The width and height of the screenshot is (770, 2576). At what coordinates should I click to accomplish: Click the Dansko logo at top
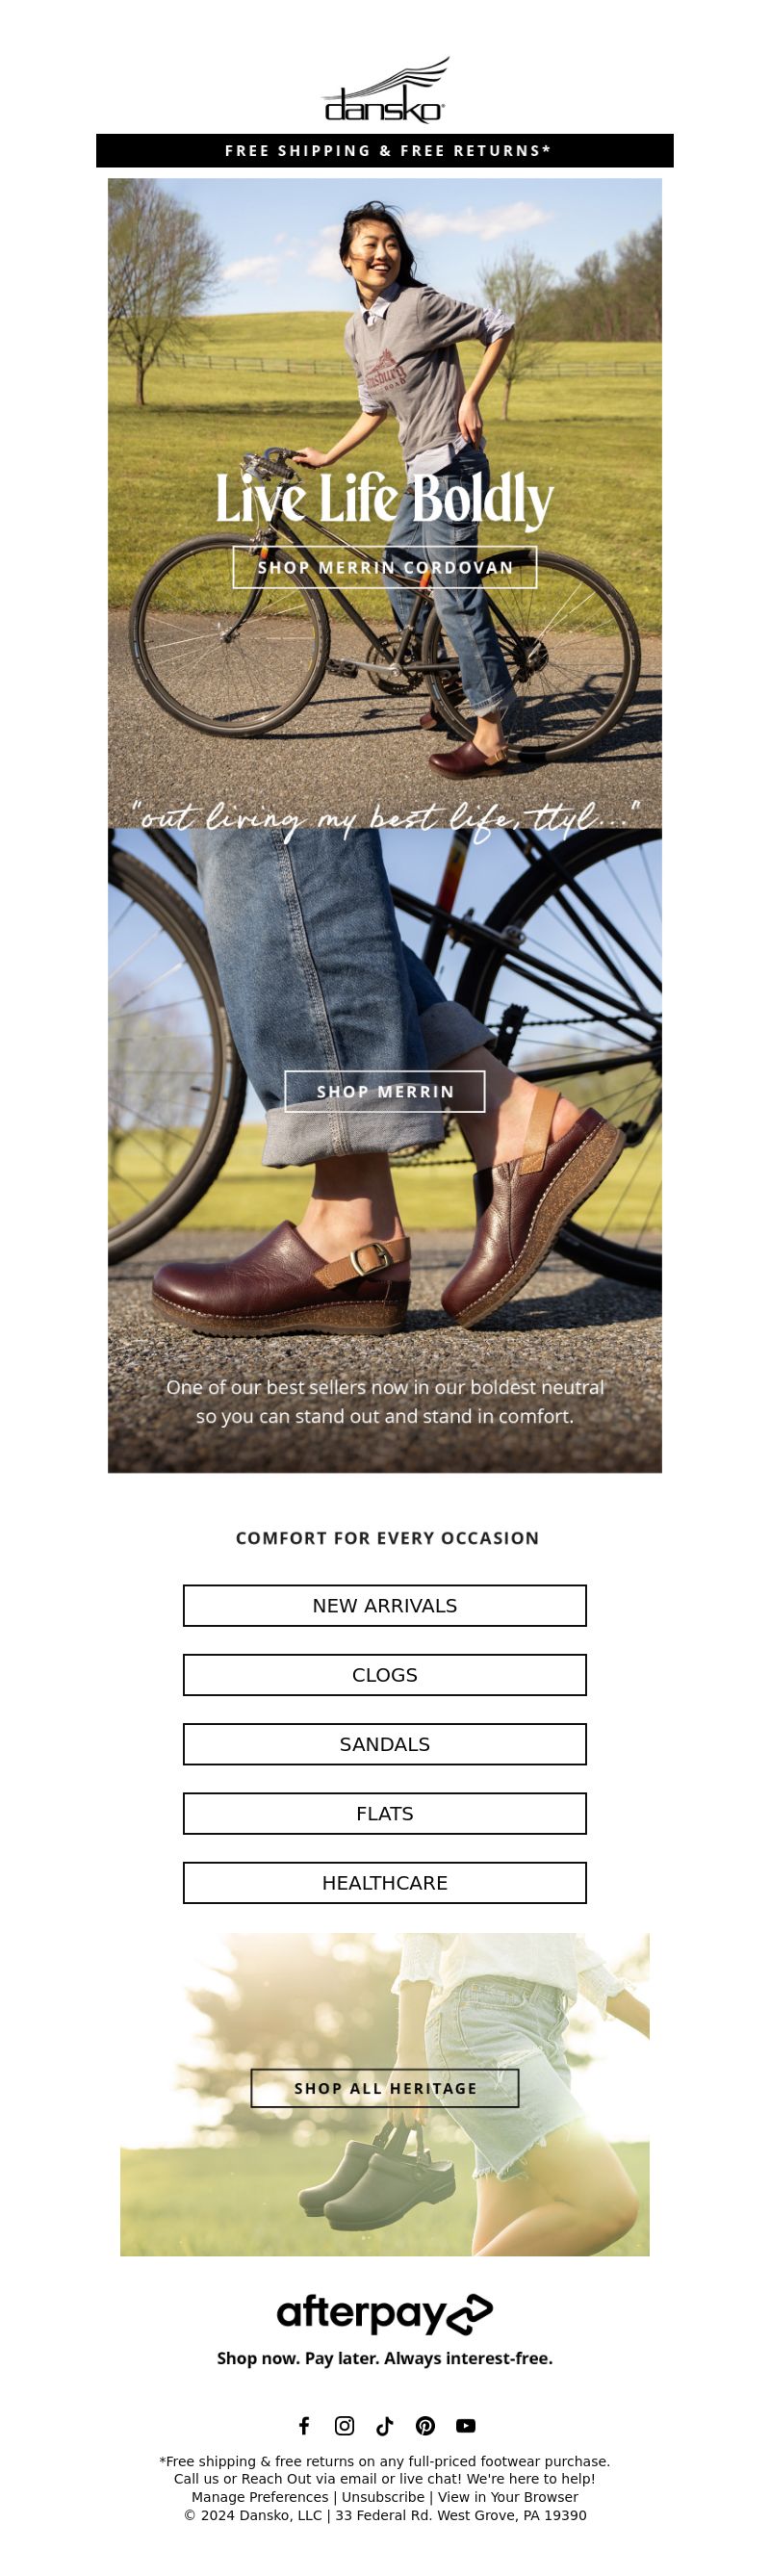385,90
